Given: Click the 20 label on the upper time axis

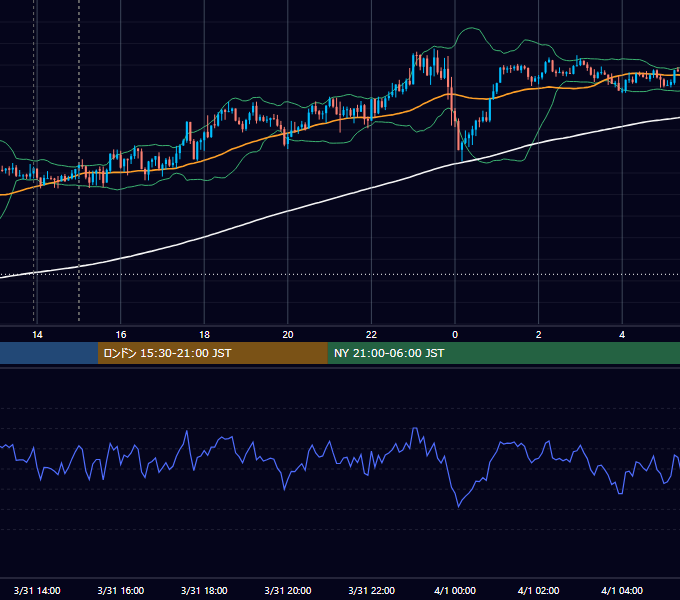Looking at the screenshot, I should [288, 335].
